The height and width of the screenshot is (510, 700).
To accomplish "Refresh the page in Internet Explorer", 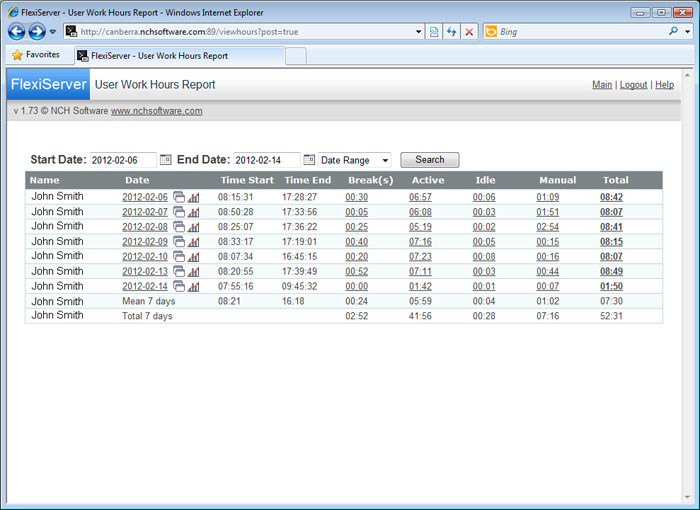I will (x=451, y=32).
